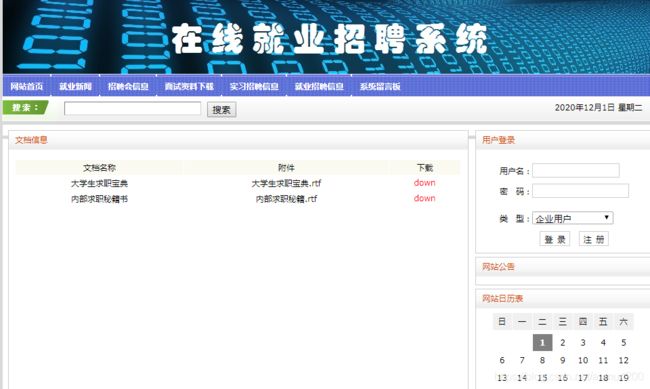
Task: Select day 5 in the calendar
Action: pos(623,343)
